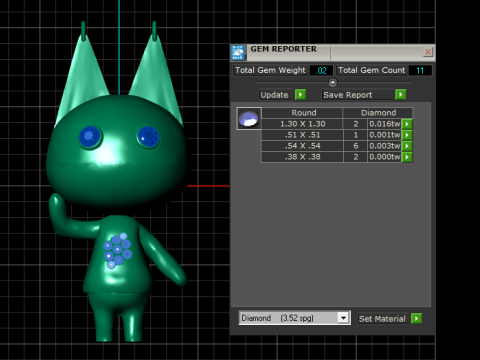Click the 0.000tw weight cell

[x=384, y=157]
